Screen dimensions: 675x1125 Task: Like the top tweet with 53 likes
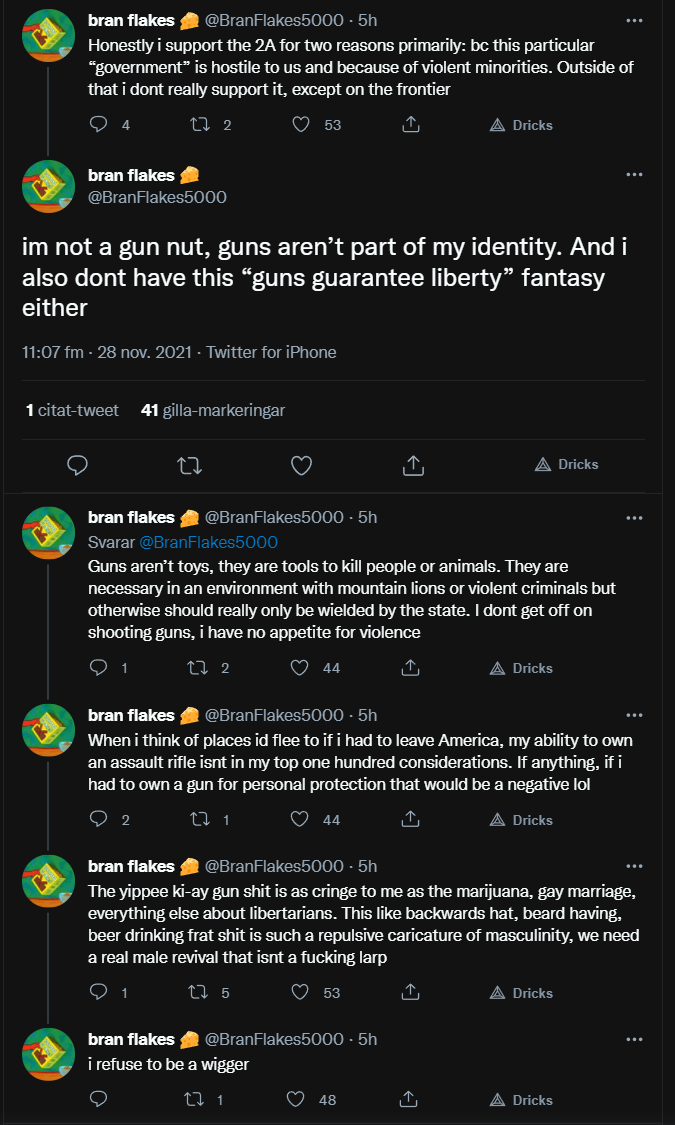tap(299, 125)
